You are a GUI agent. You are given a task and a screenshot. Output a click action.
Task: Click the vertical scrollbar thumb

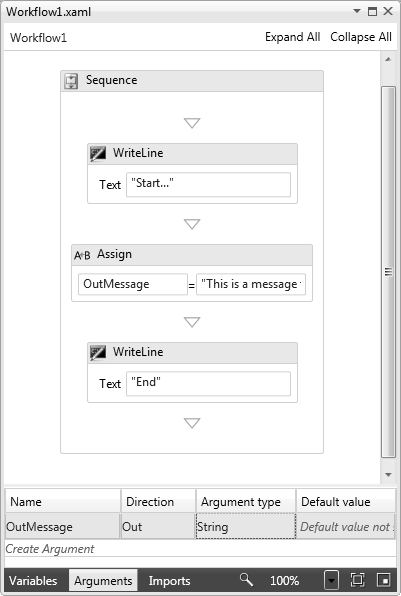pos(388,272)
